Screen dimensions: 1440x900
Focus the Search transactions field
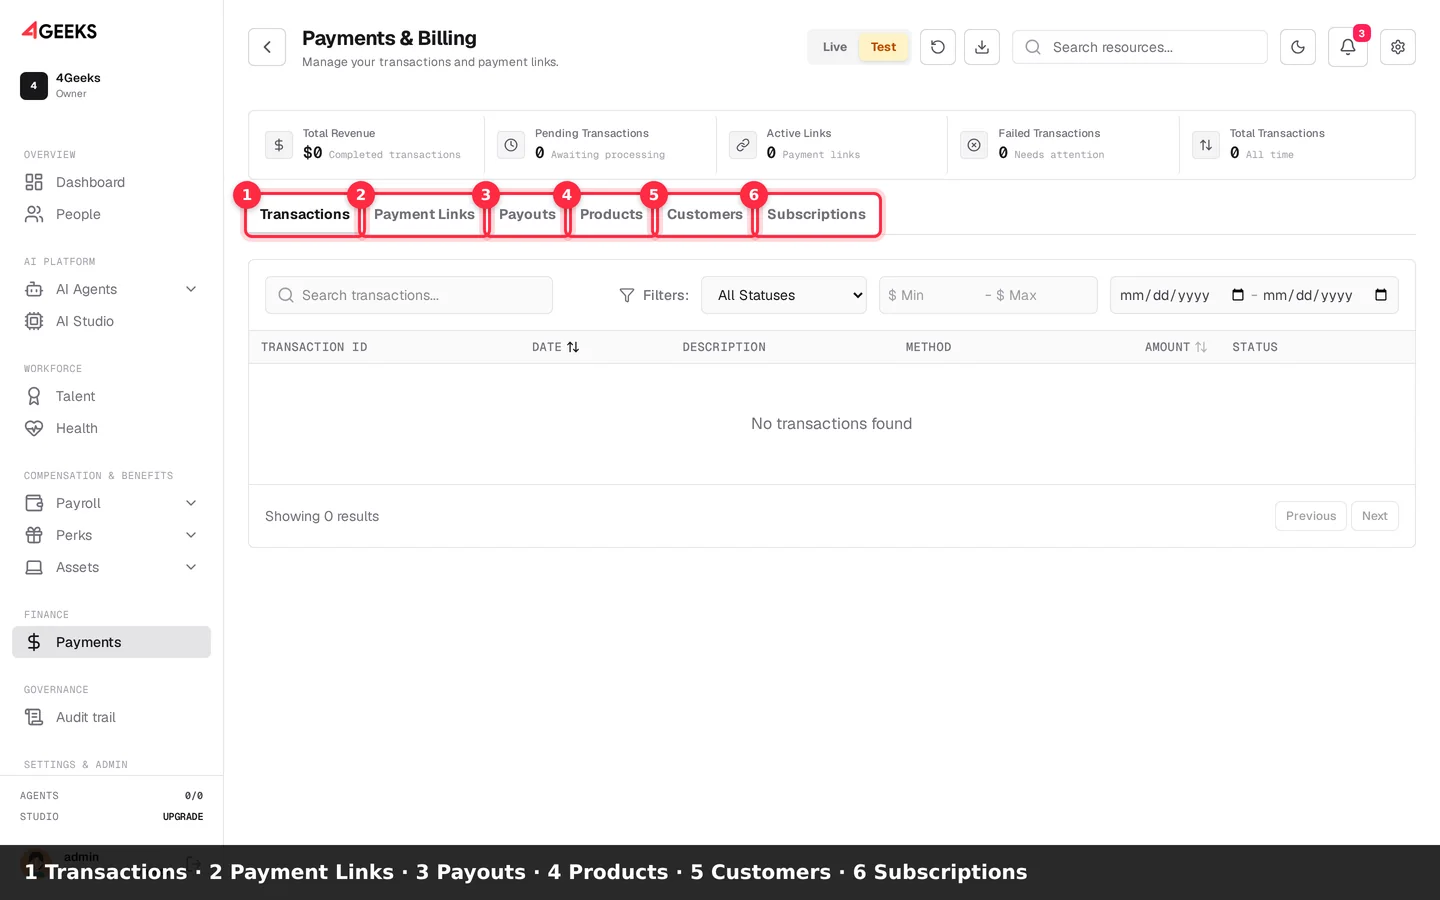point(409,295)
